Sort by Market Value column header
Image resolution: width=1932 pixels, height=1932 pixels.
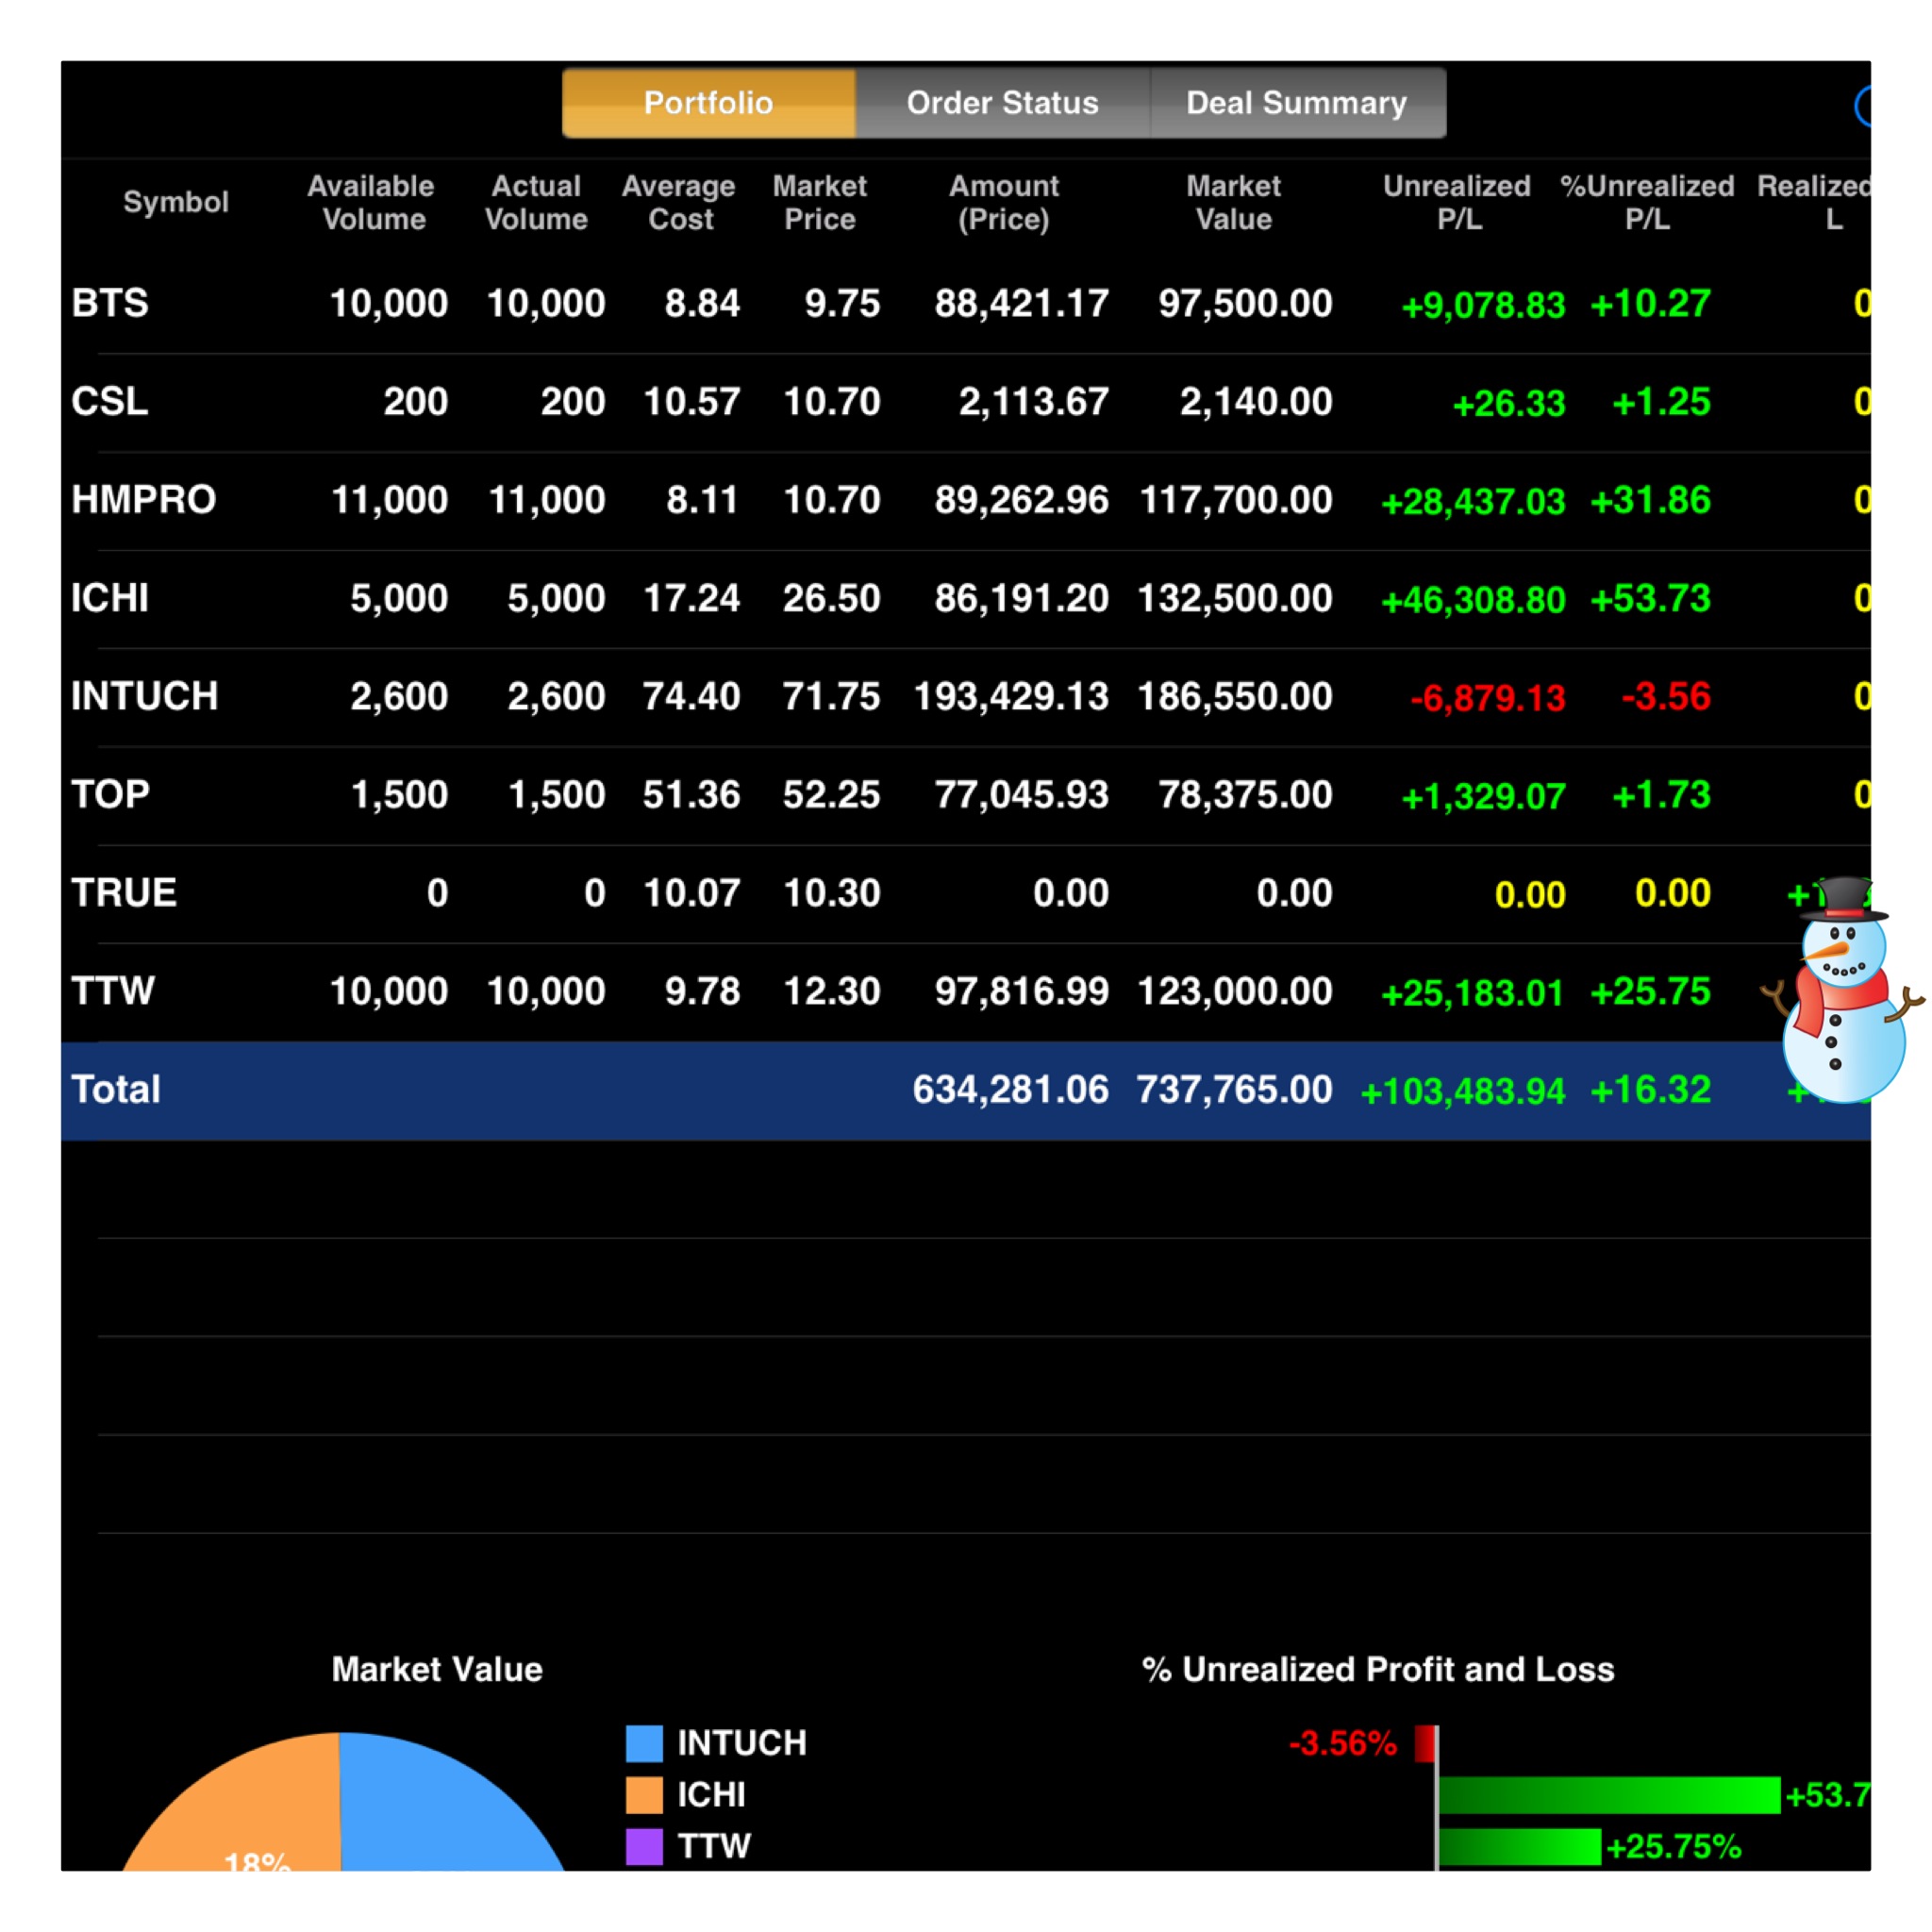click(x=1233, y=202)
